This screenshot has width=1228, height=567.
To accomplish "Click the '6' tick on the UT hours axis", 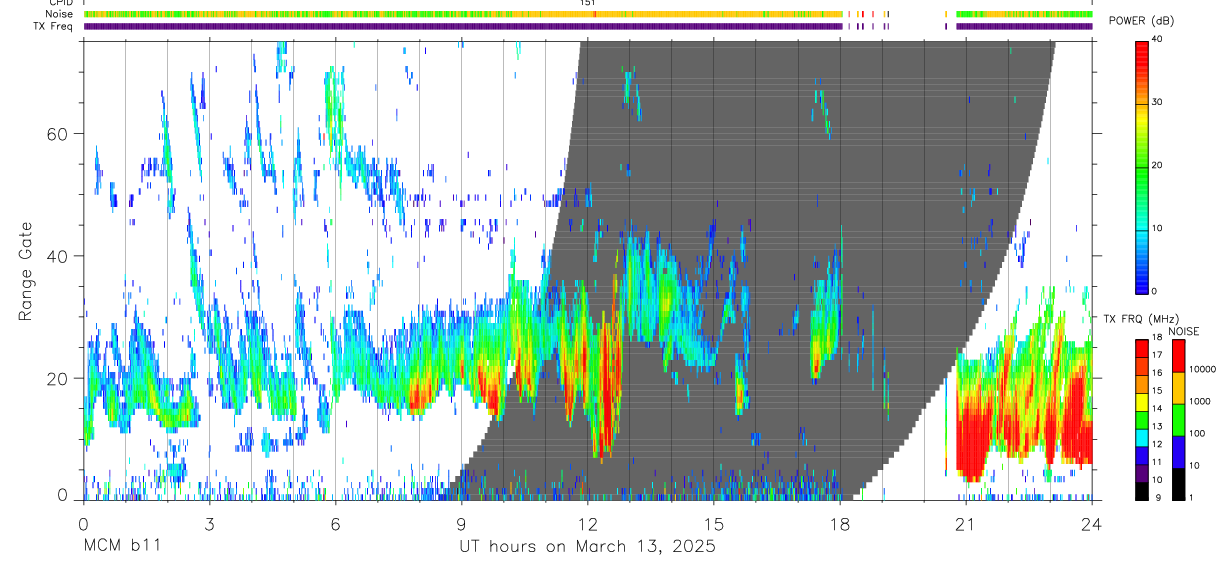I will [x=335, y=523].
